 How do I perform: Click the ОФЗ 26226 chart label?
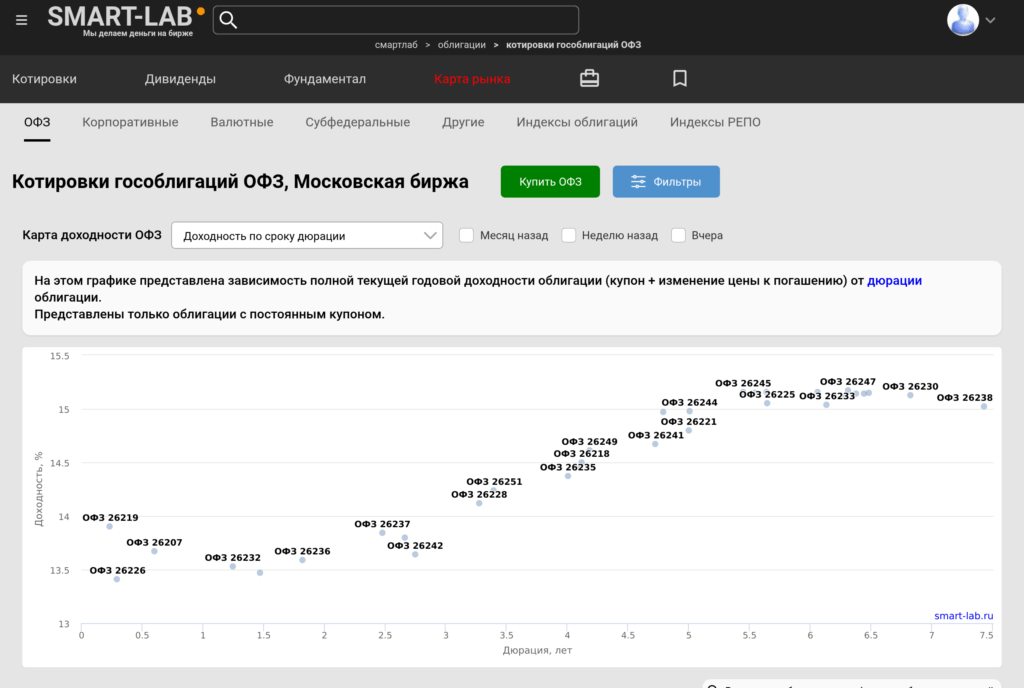pos(118,571)
